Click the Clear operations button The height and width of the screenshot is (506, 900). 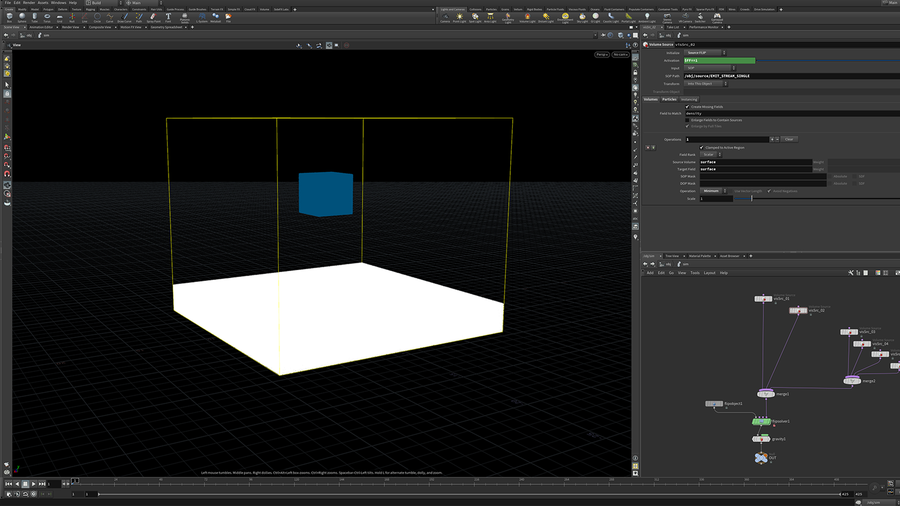point(789,139)
